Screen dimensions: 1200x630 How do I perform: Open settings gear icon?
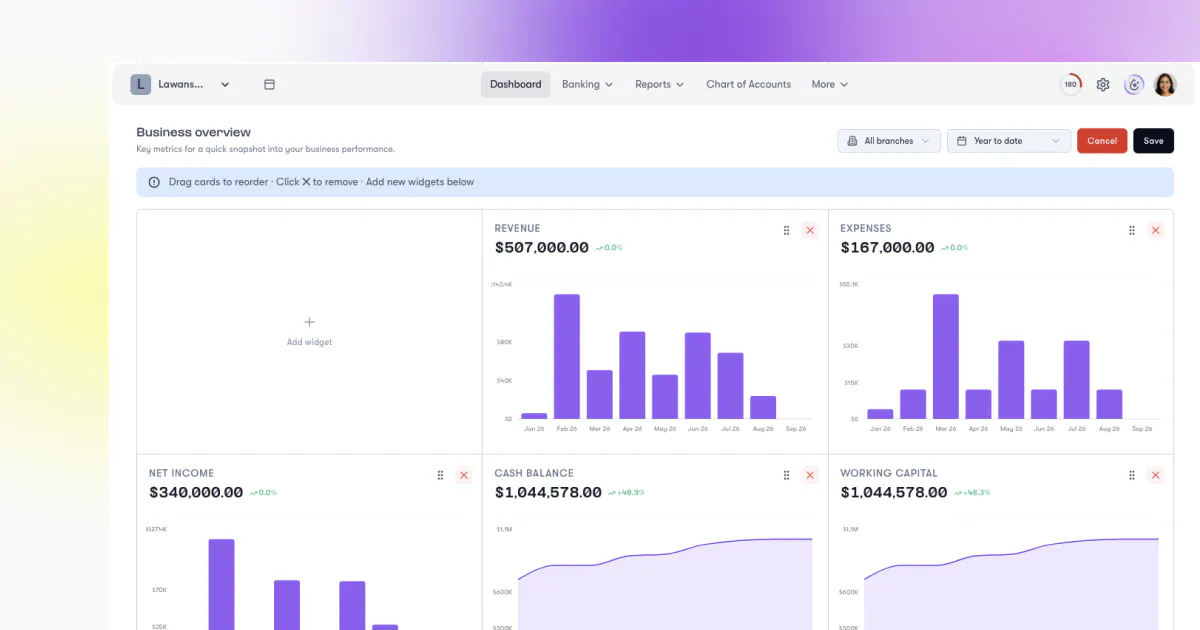pos(1103,85)
